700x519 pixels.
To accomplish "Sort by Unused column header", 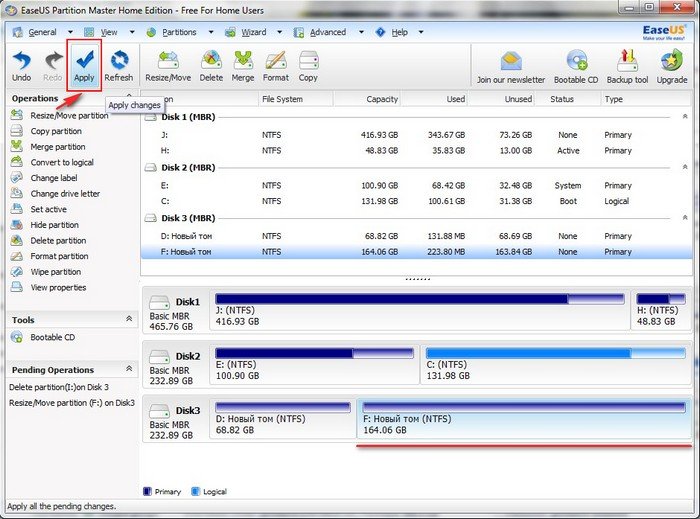I will [501, 99].
